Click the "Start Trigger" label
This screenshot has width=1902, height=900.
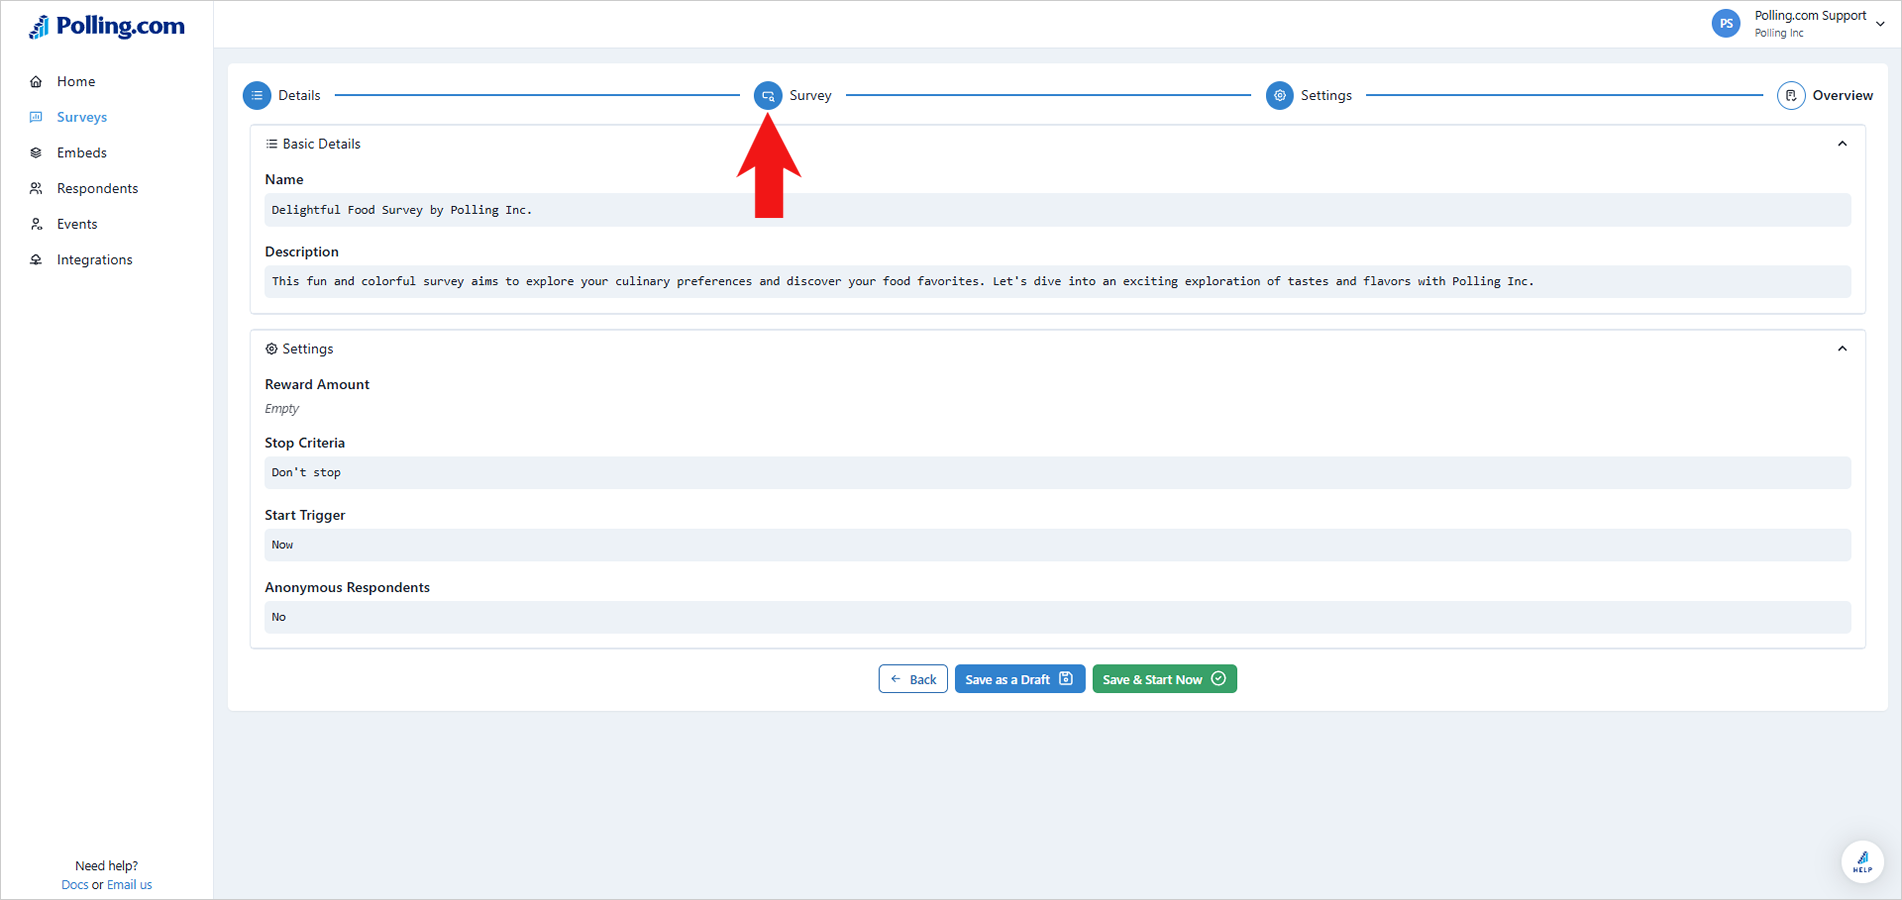click(x=305, y=515)
